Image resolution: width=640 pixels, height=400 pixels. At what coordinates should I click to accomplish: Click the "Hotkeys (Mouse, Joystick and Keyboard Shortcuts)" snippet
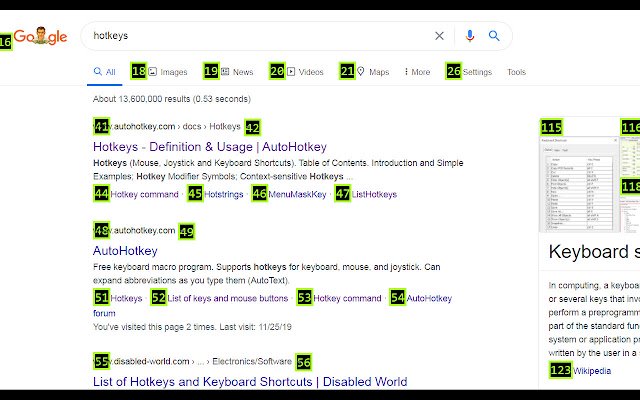coord(278,170)
